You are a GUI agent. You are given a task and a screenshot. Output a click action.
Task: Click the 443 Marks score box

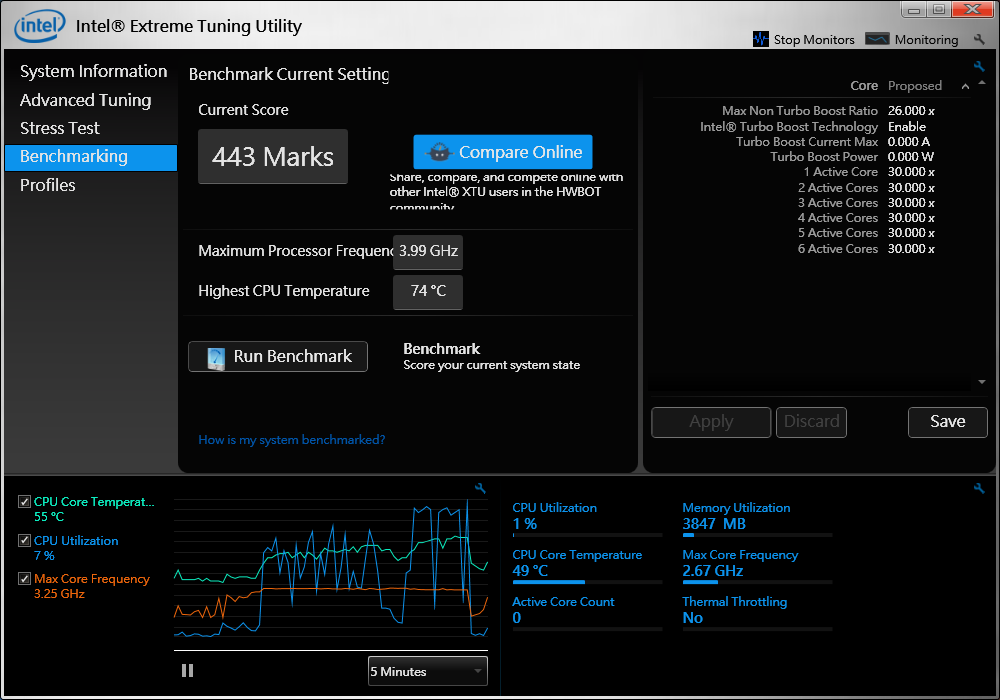[273, 157]
